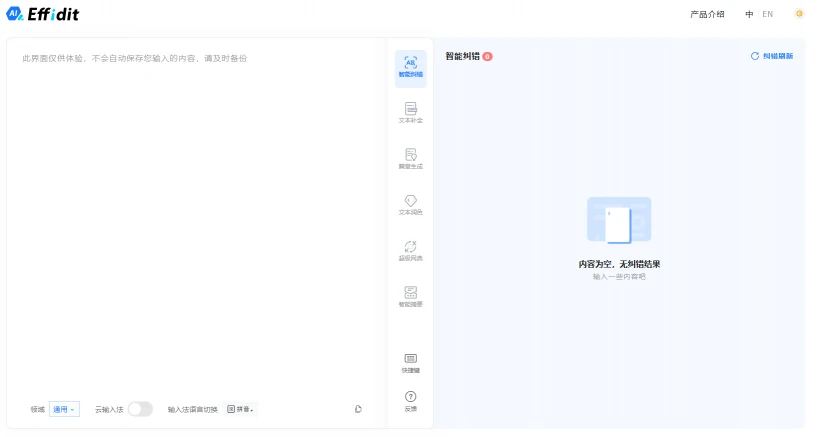Open the 产品介绍 product introduction page

click(x=707, y=14)
